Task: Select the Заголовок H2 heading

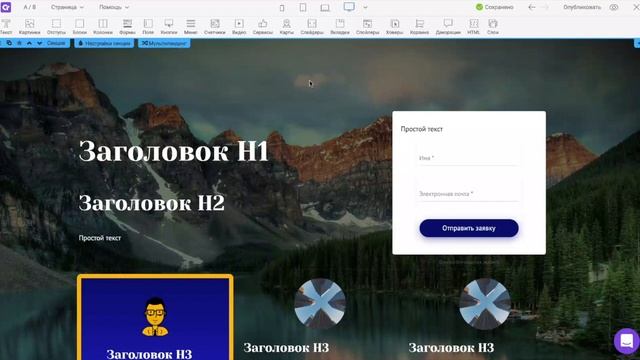Action: [x=151, y=203]
